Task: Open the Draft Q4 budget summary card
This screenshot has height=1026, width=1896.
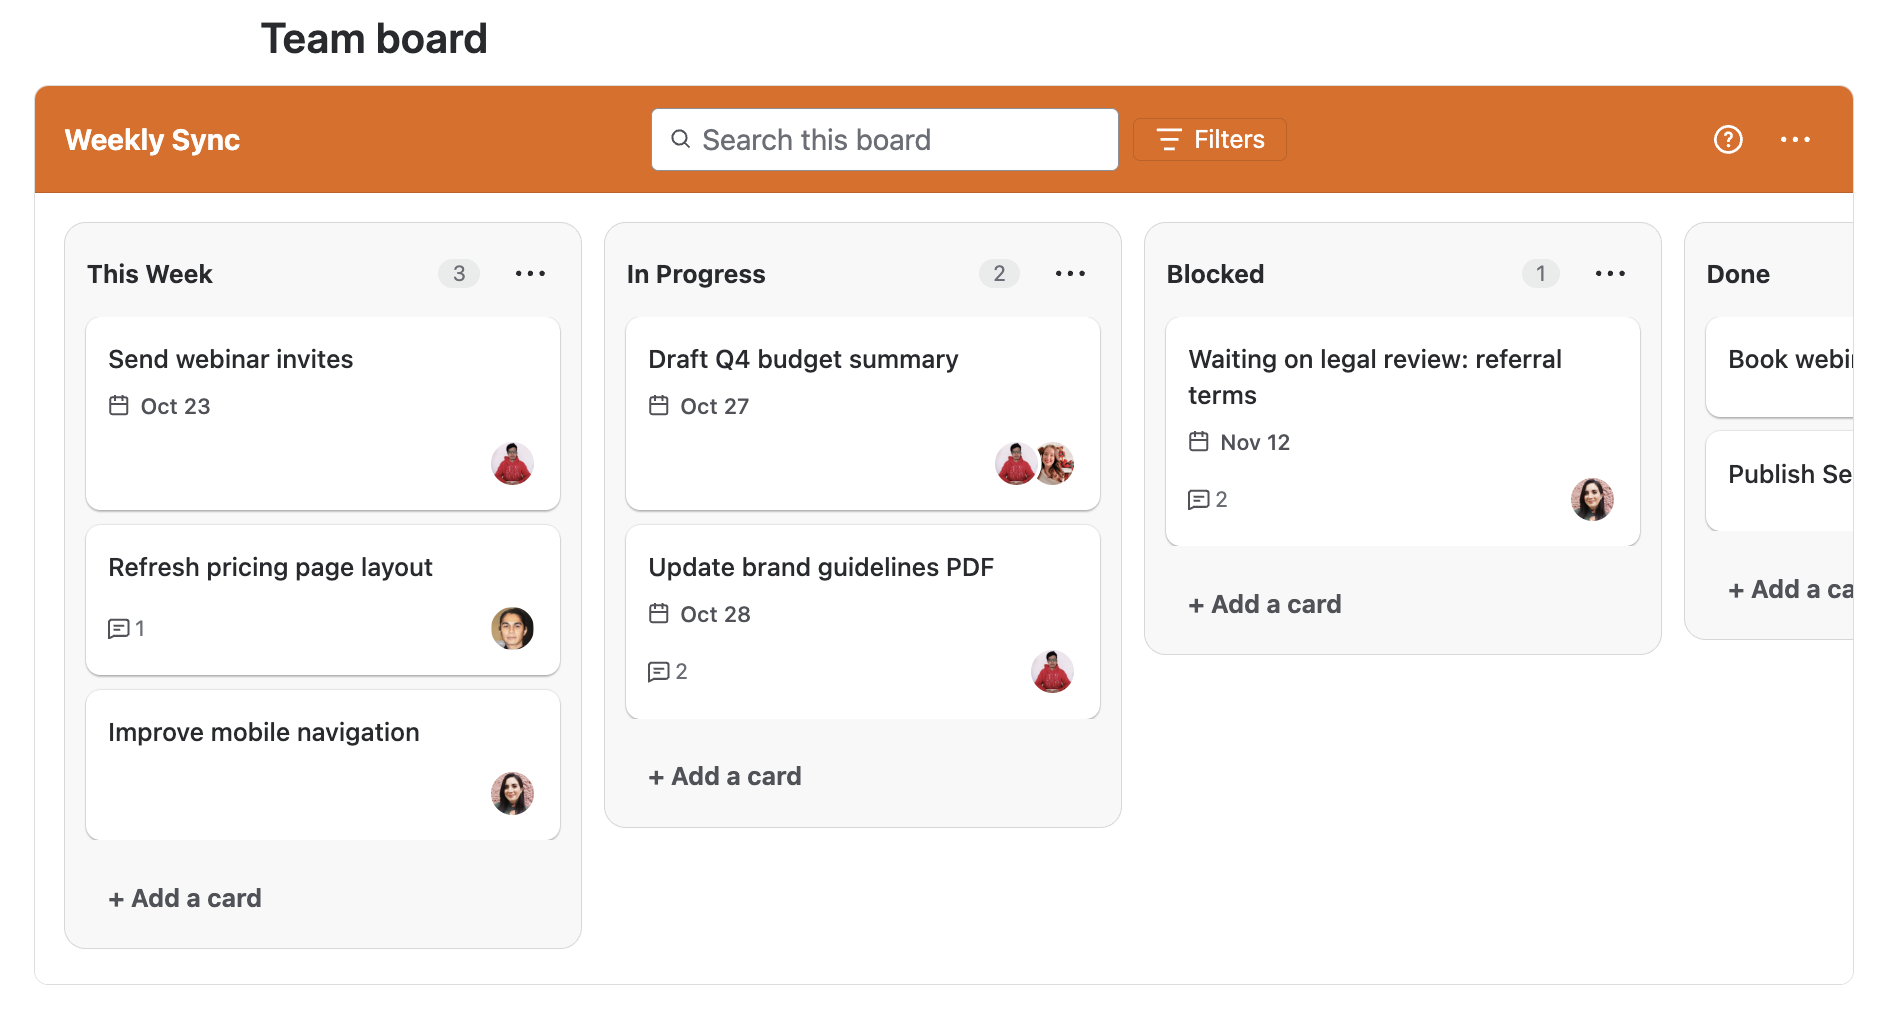Action: (x=863, y=414)
